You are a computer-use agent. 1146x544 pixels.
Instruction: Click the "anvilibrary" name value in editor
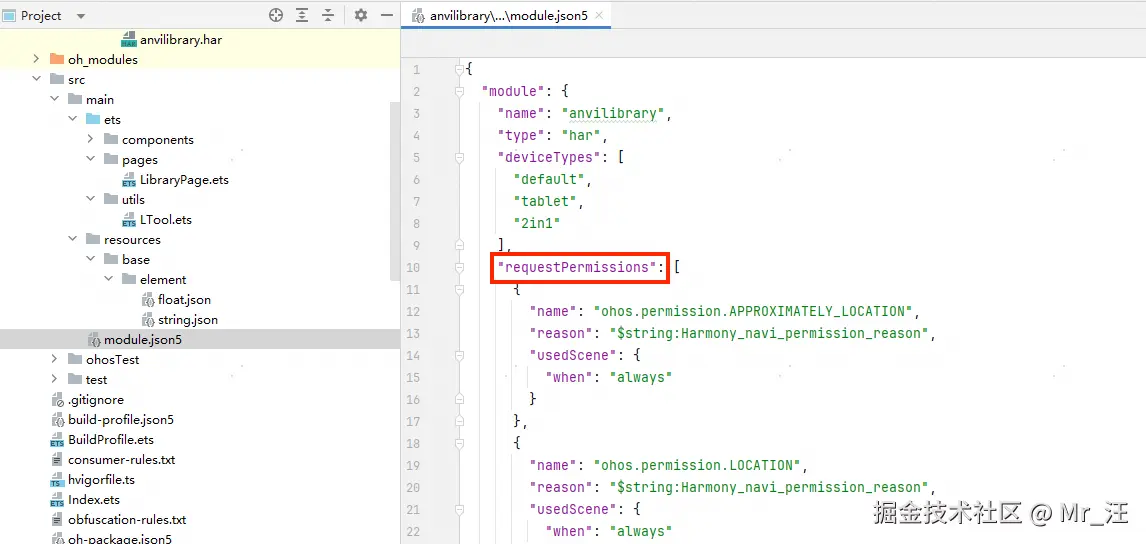pyautogui.click(x=613, y=113)
